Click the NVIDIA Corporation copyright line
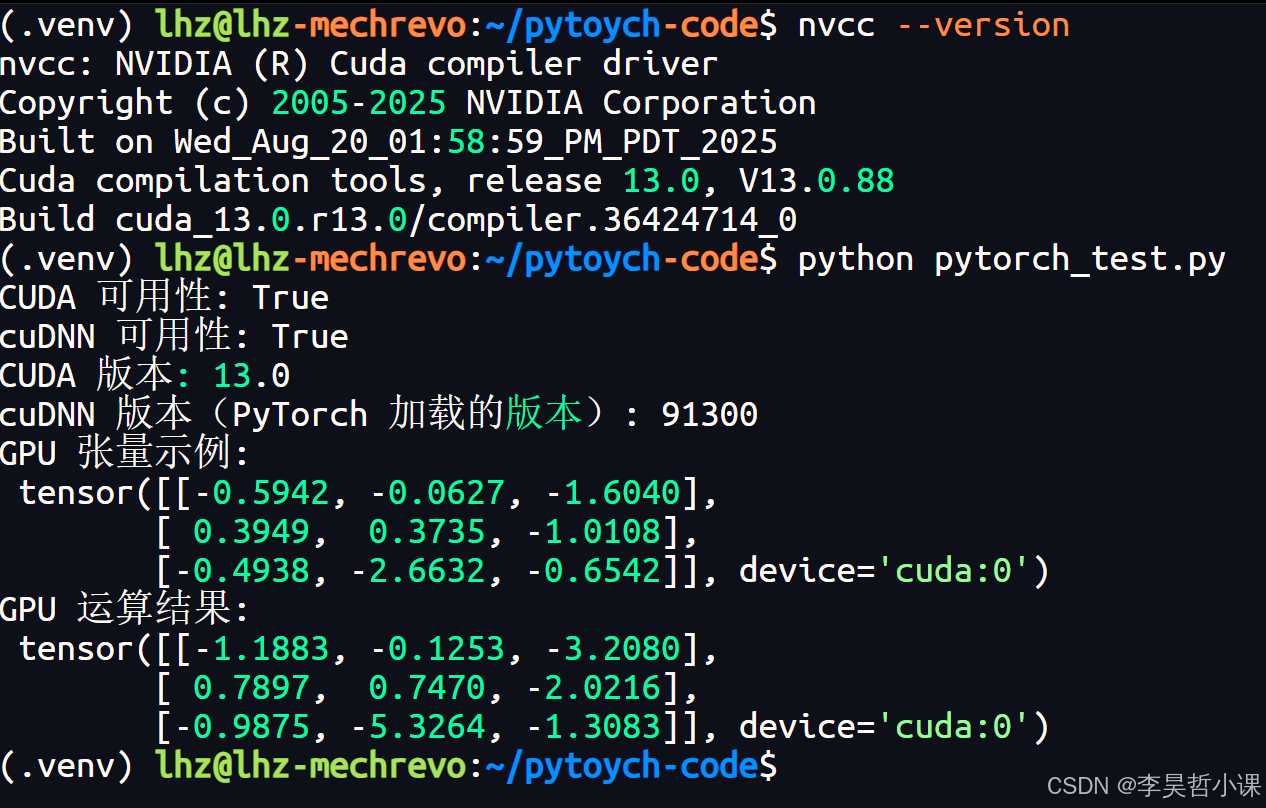 point(408,101)
